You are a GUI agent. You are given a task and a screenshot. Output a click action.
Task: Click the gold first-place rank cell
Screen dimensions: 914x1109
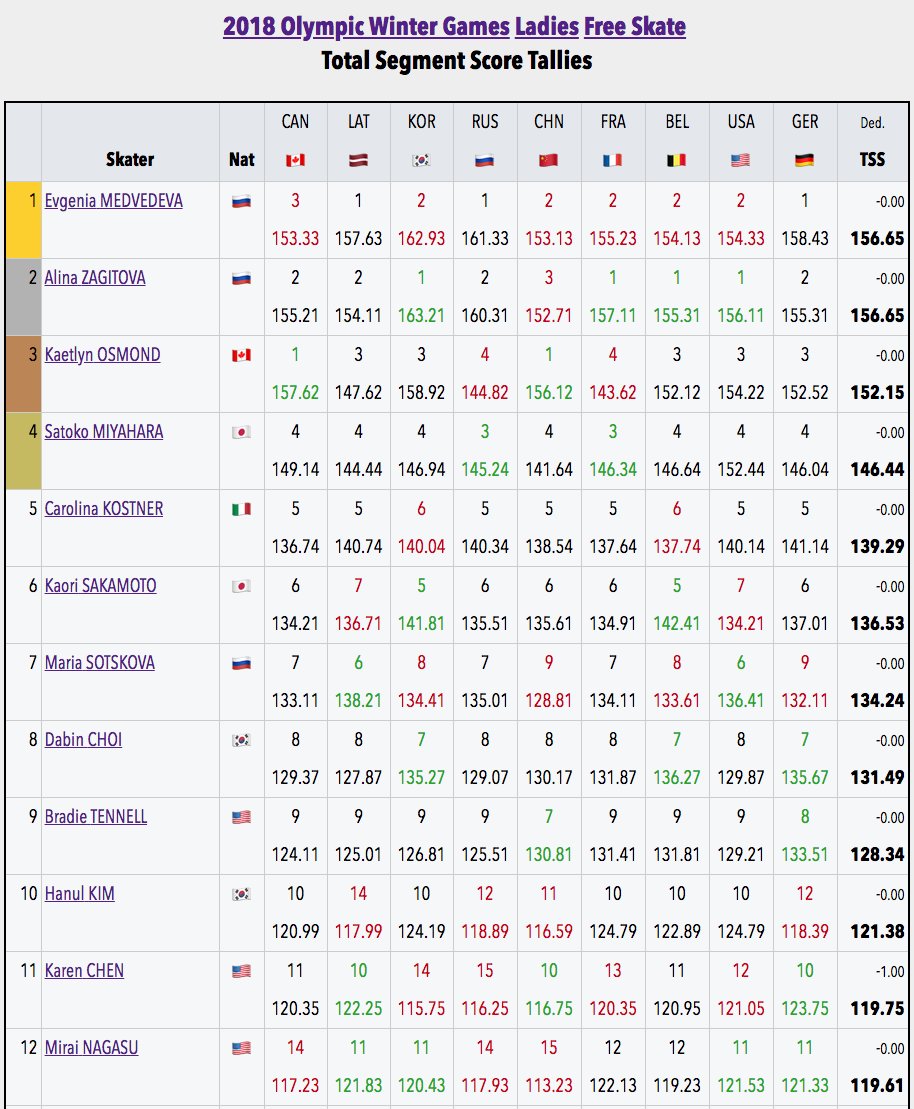tap(23, 220)
